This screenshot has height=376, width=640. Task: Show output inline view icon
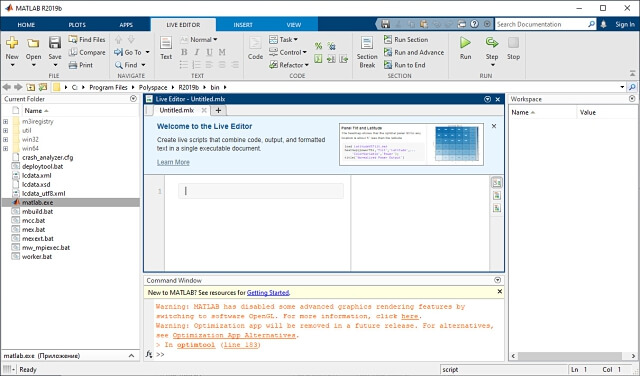(x=497, y=196)
